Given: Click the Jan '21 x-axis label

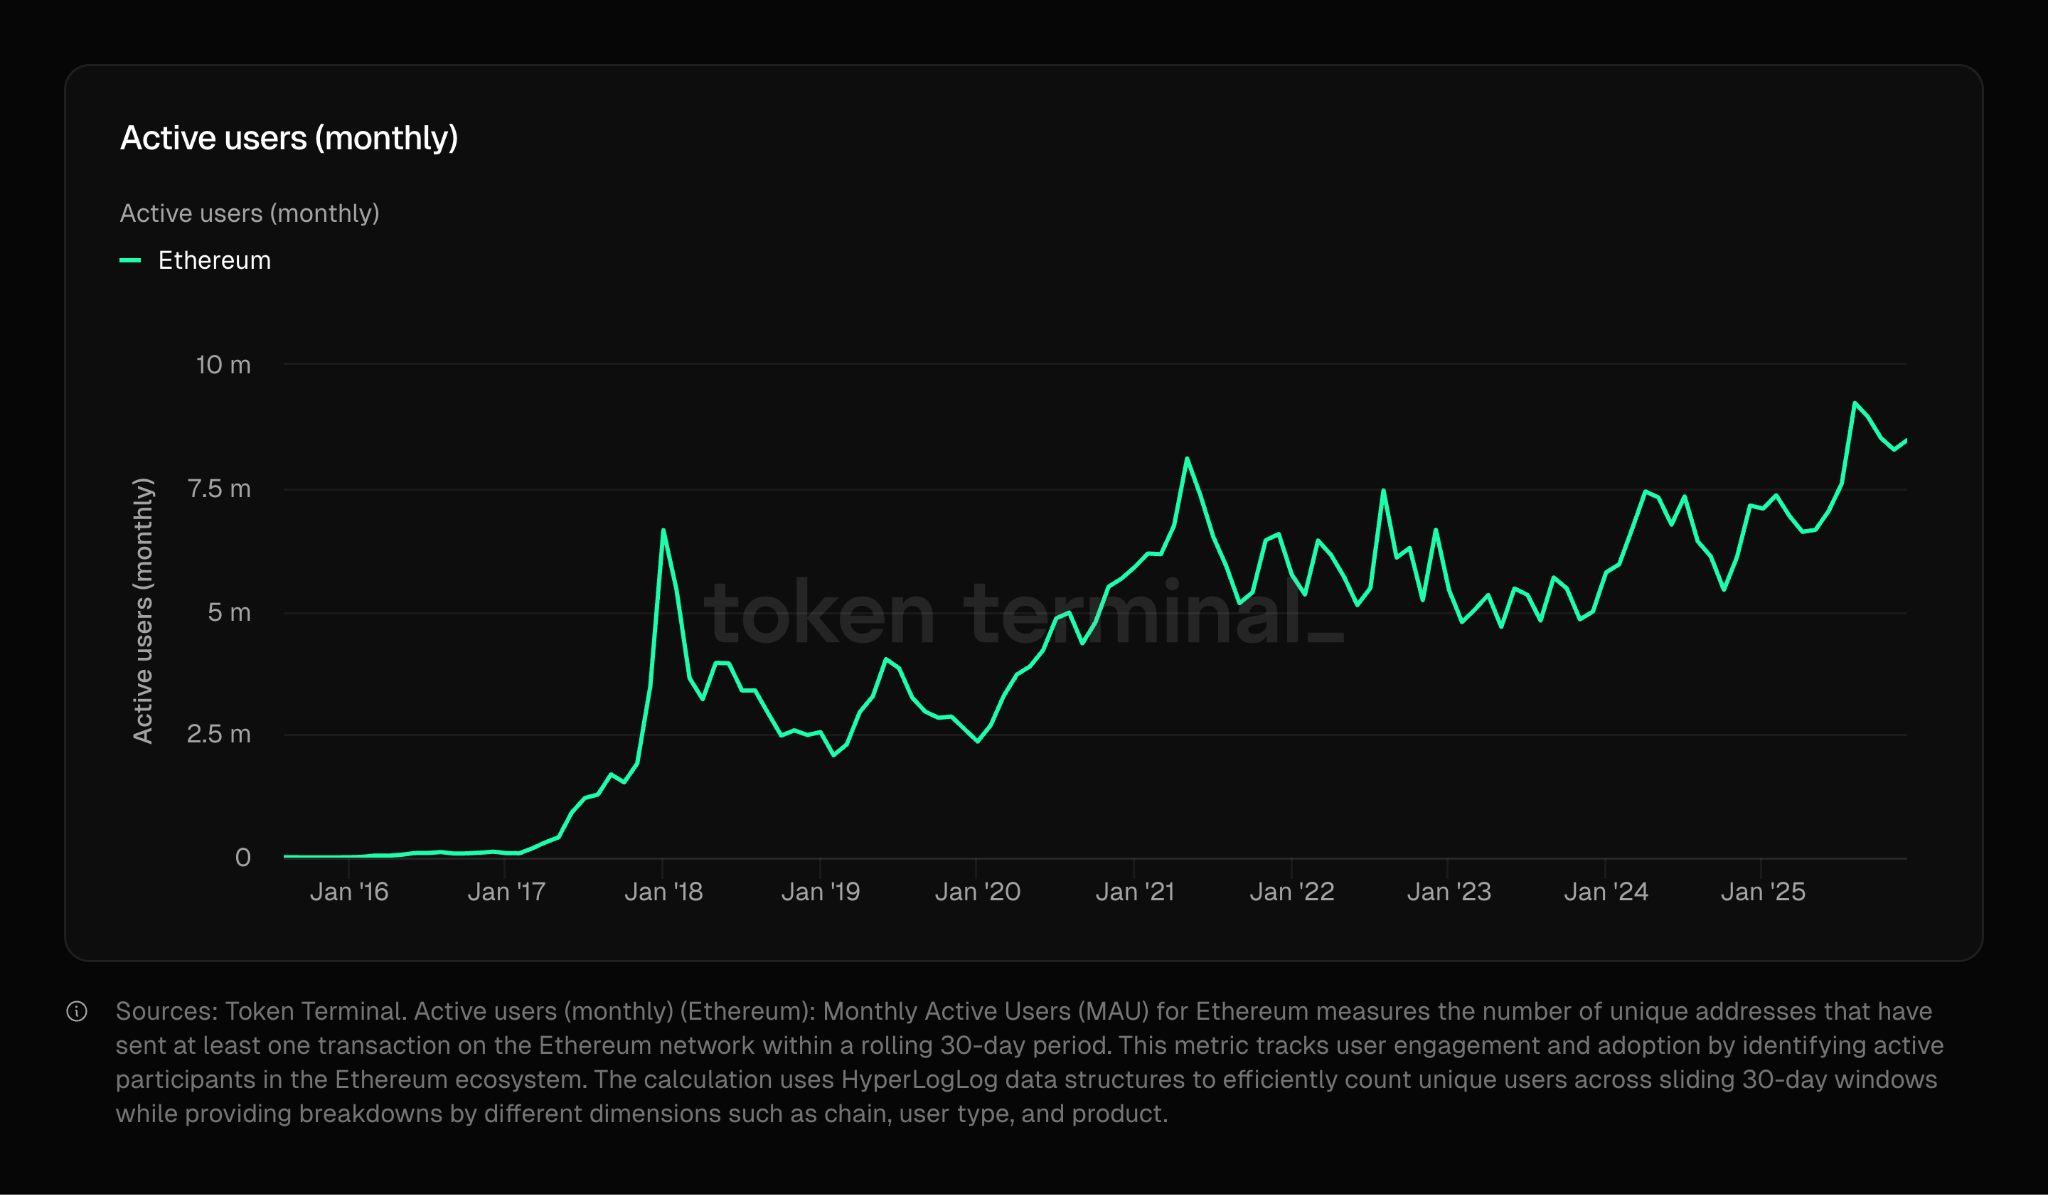Looking at the screenshot, I should pos(1134,891).
